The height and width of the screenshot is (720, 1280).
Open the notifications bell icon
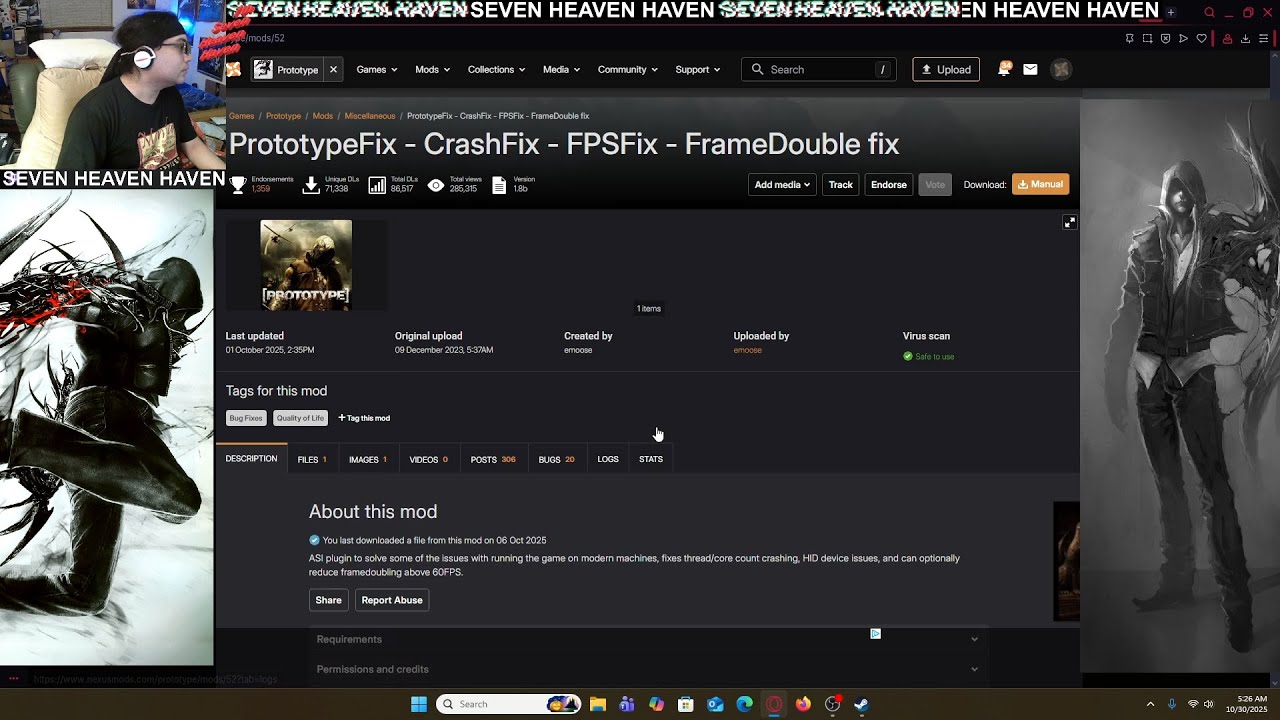[1004, 69]
